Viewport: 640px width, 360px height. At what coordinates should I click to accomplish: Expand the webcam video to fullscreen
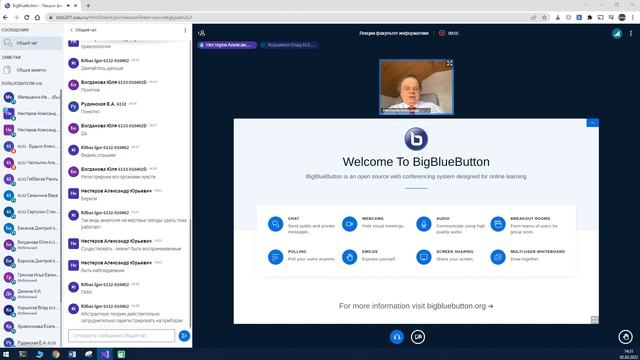pos(449,63)
